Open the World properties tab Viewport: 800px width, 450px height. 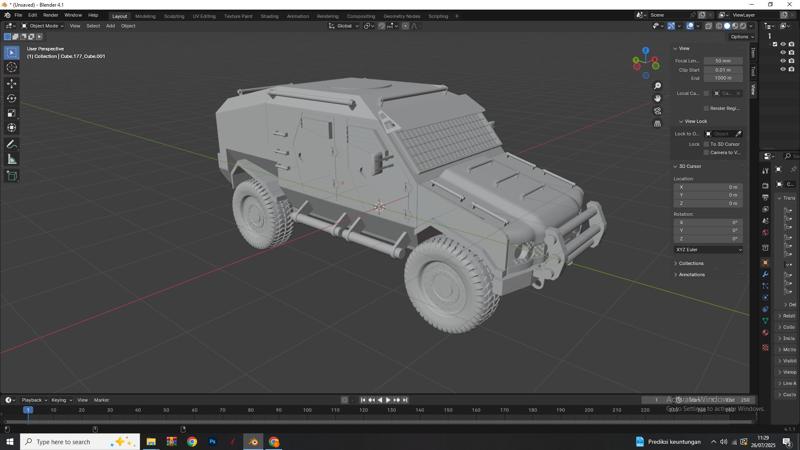coord(765,233)
